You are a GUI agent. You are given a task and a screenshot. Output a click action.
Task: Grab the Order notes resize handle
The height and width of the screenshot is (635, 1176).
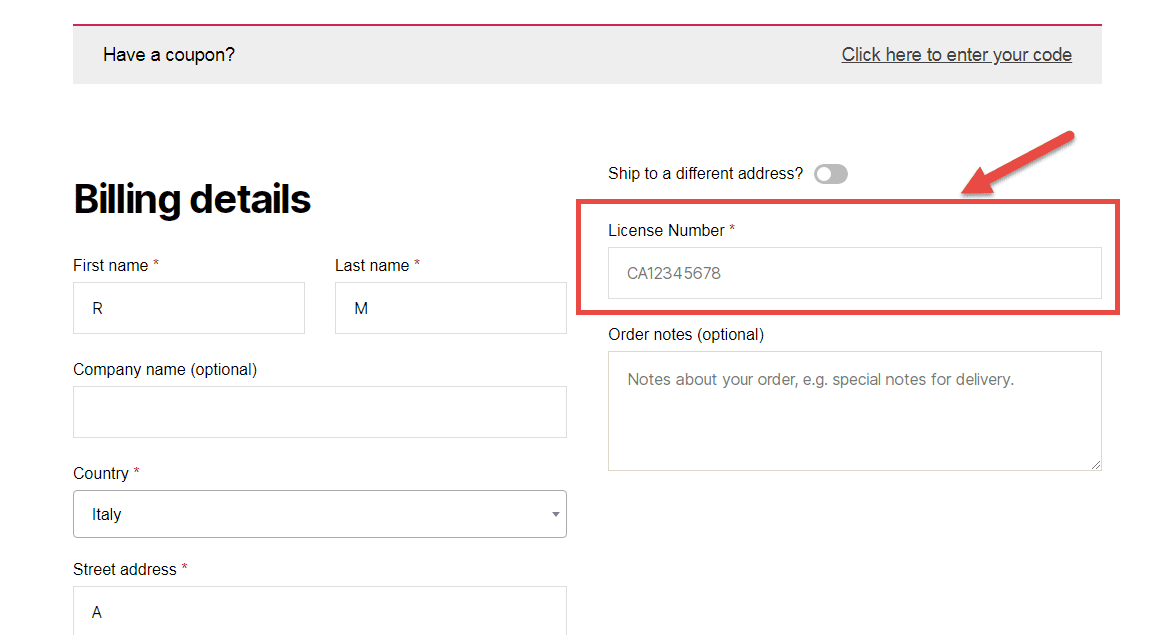click(x=1096, y=464)
